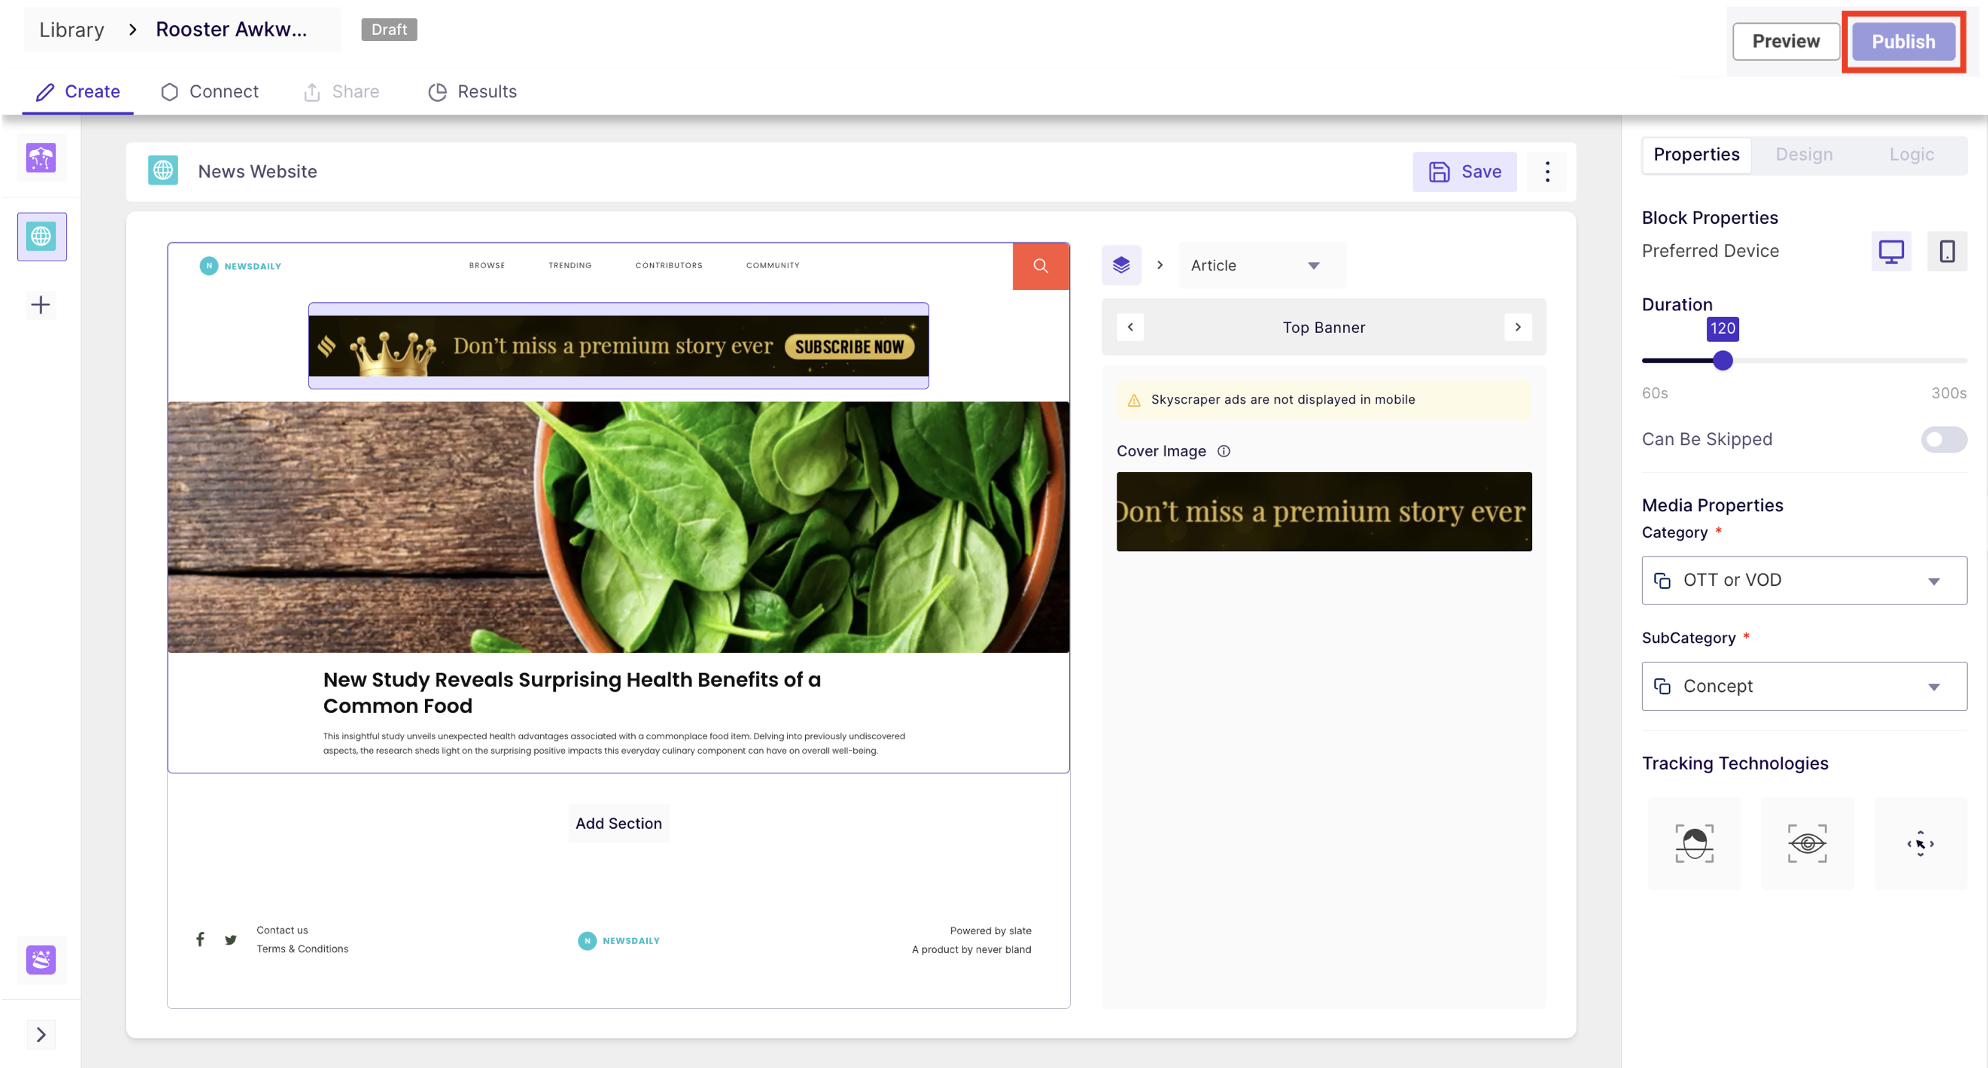The width and height of the screenshot is (1988, 1068).
Task: Click the NEWSDAILY footer logo
Action: (x=619, y=941)
